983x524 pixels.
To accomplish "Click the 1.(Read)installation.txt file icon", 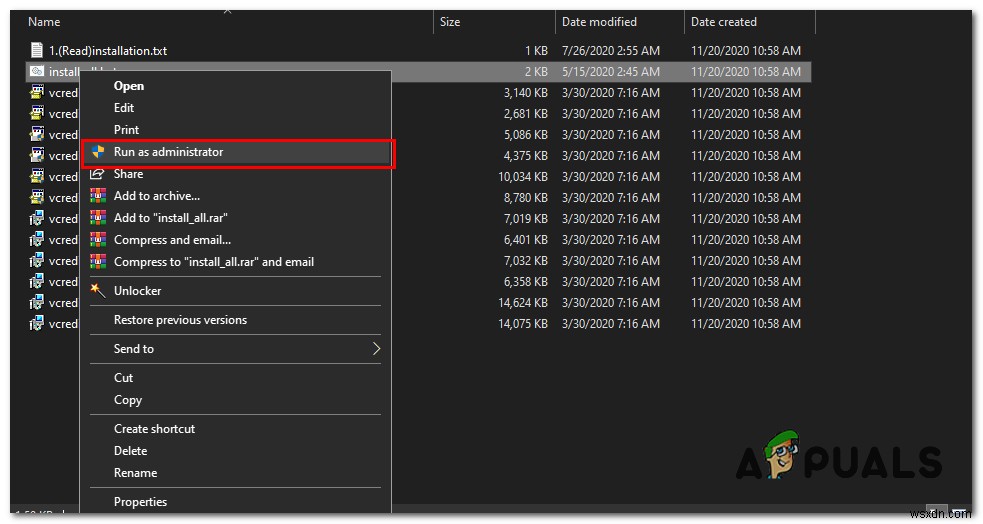I will 37,50.
